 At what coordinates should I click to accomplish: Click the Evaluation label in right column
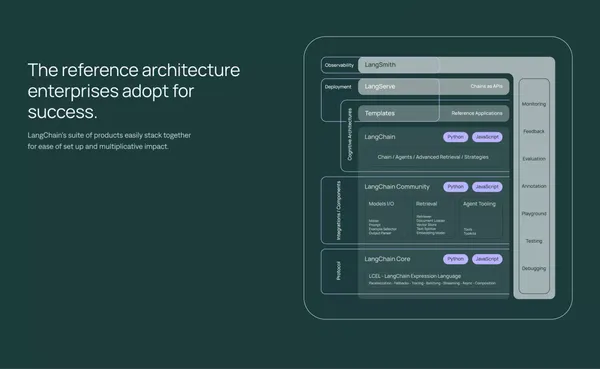pos(534,159)
